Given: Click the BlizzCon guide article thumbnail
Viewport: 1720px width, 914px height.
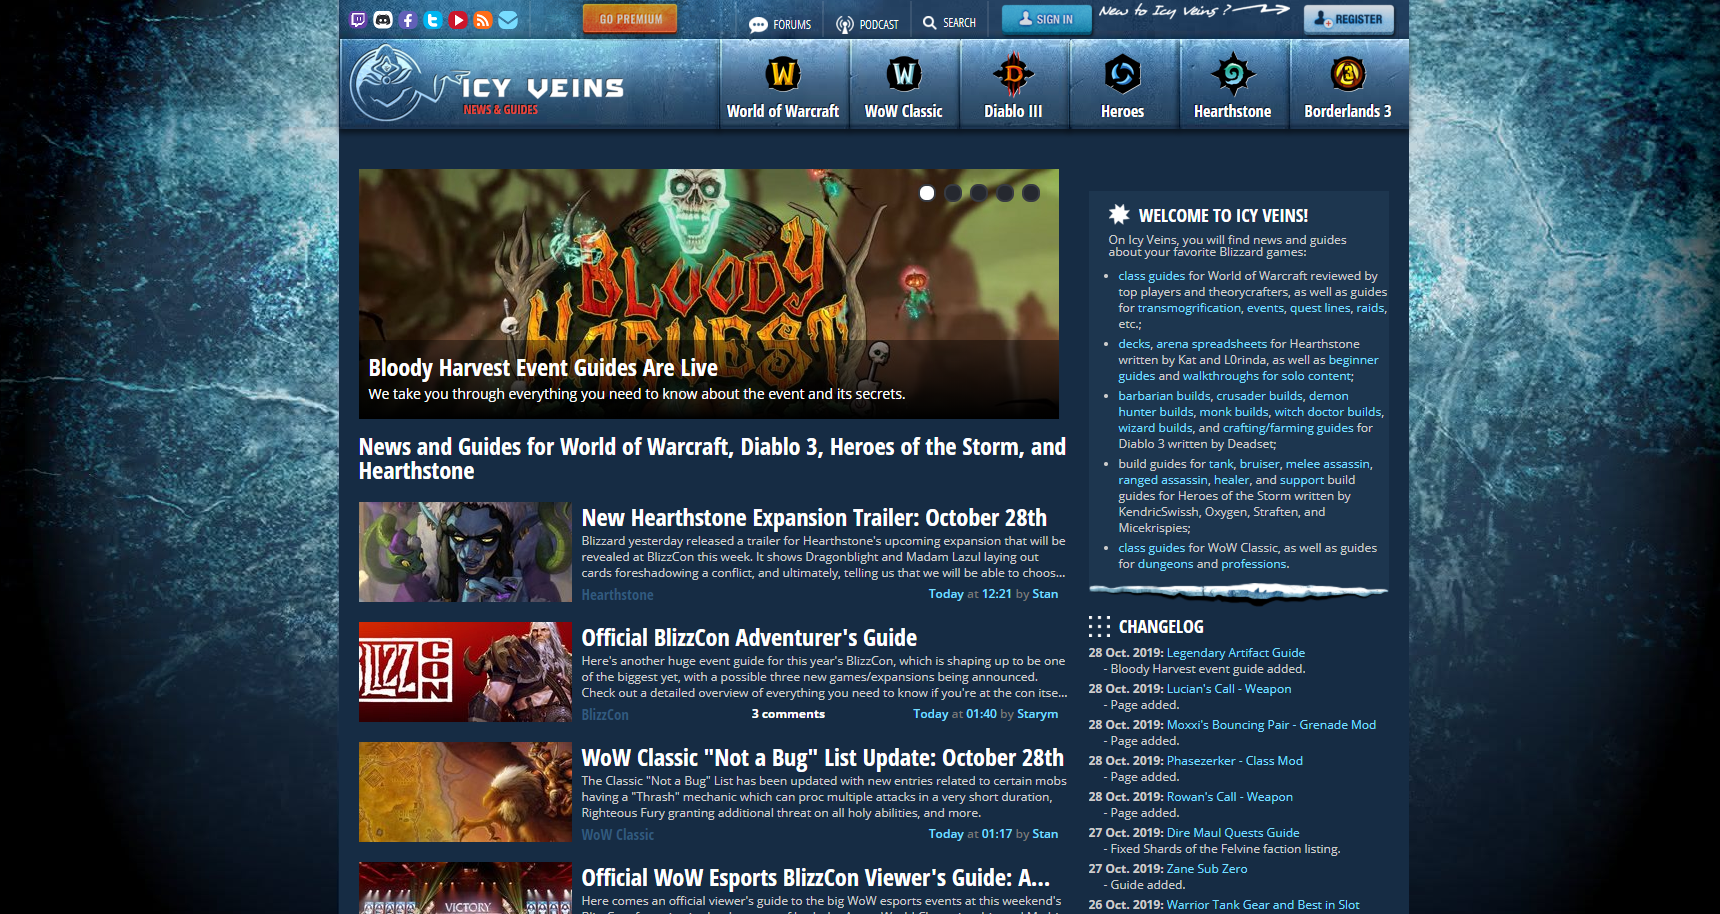Looking at the screenshot, I should pos(465,672).
